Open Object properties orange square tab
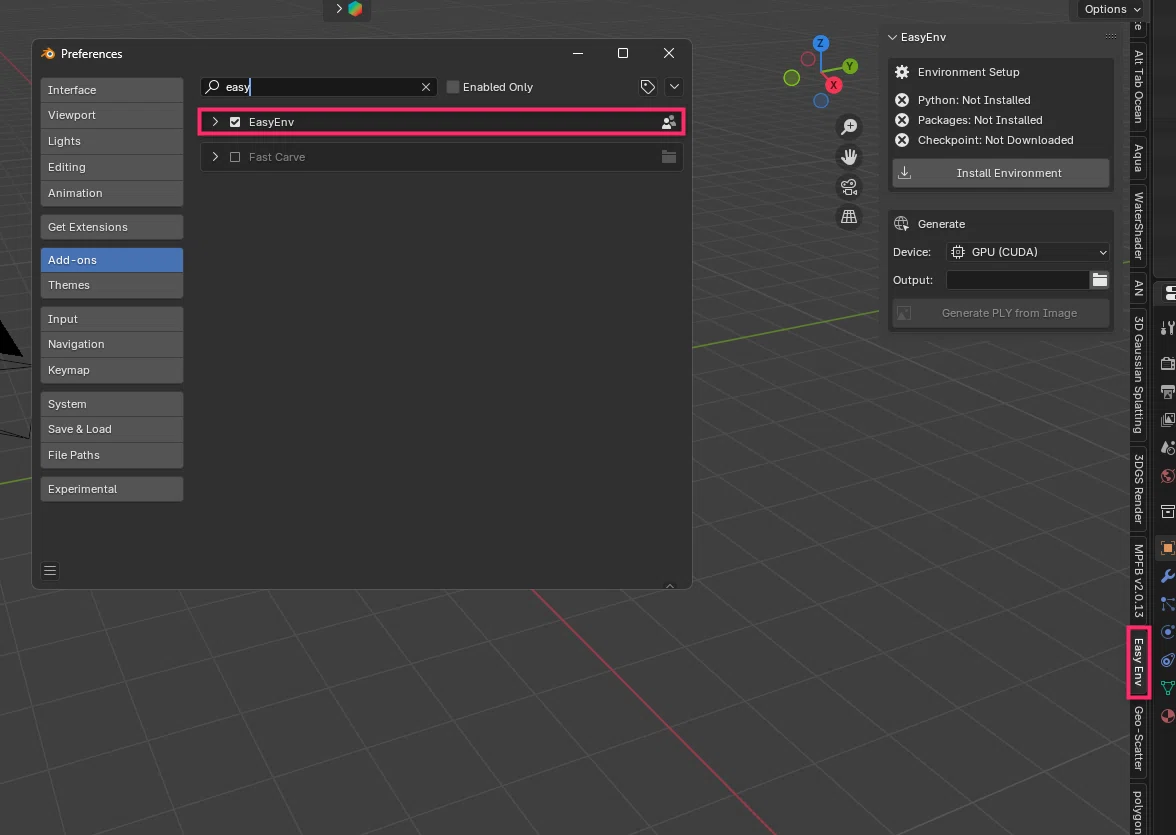Image resolution: width=1176 pixels, height=835 pixels. 1168,548
